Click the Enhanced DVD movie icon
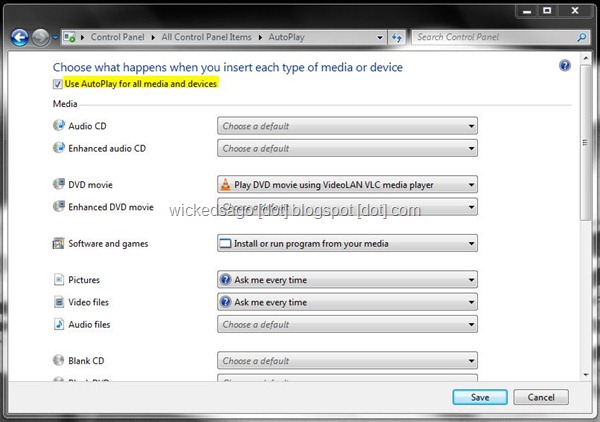This screenshot has height=422, width=600. (59, 206)
